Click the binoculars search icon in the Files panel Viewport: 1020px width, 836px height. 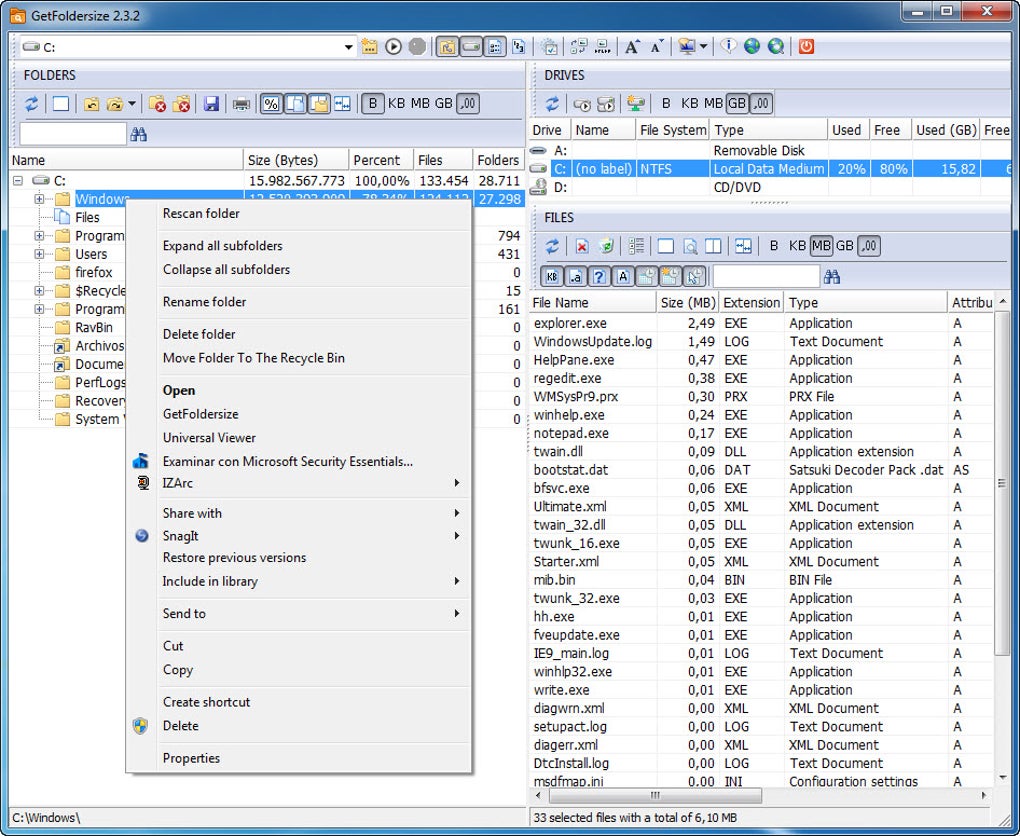[832, 277]
